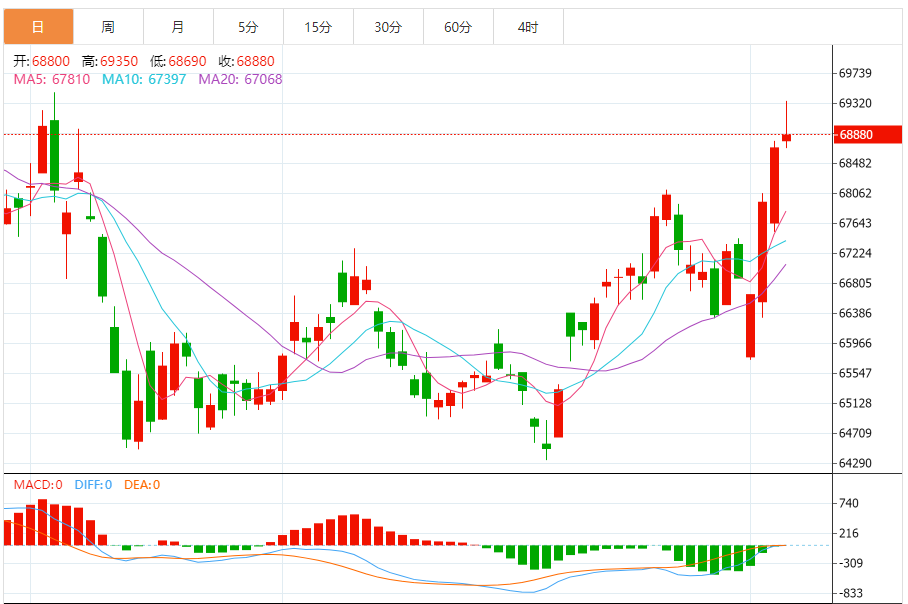Click the MACD:0 indicator label
This screenshot has height=604, width=908.
38,485
